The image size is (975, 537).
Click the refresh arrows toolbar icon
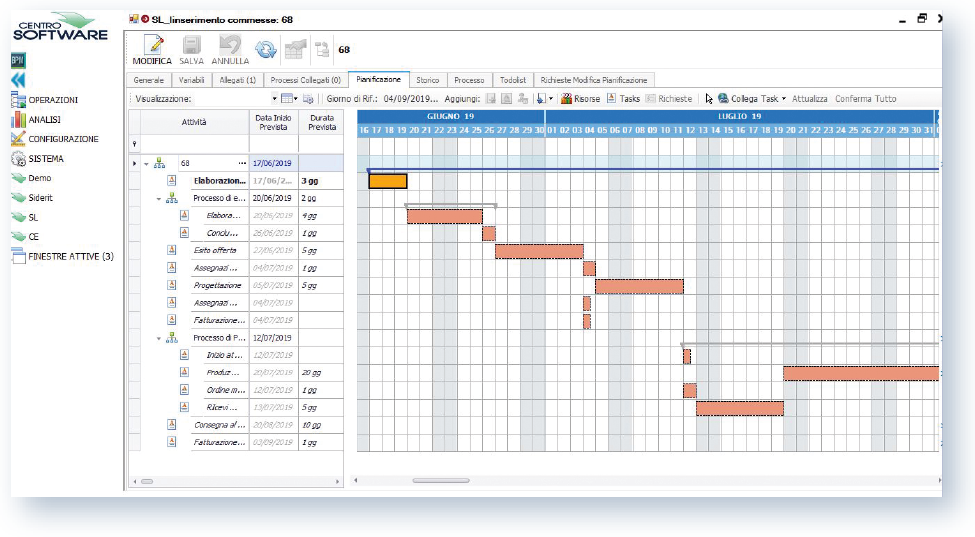coord(265,49)
